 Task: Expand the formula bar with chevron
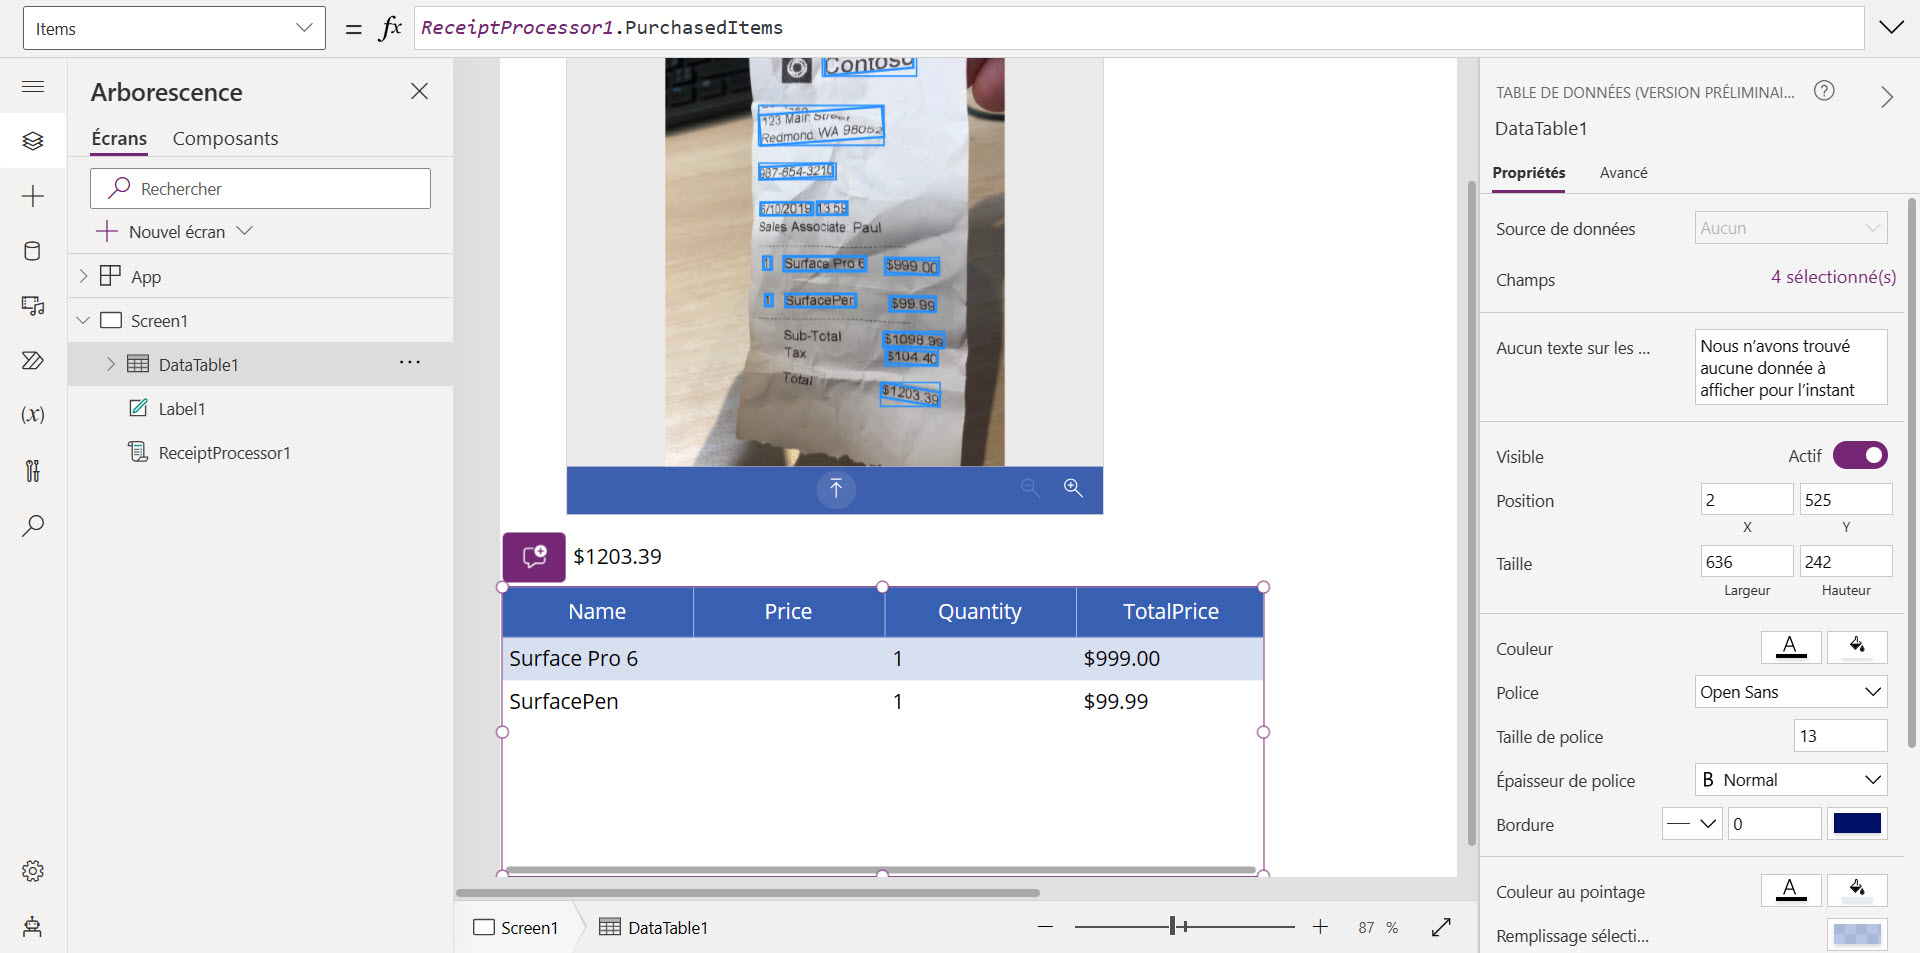1892,28
